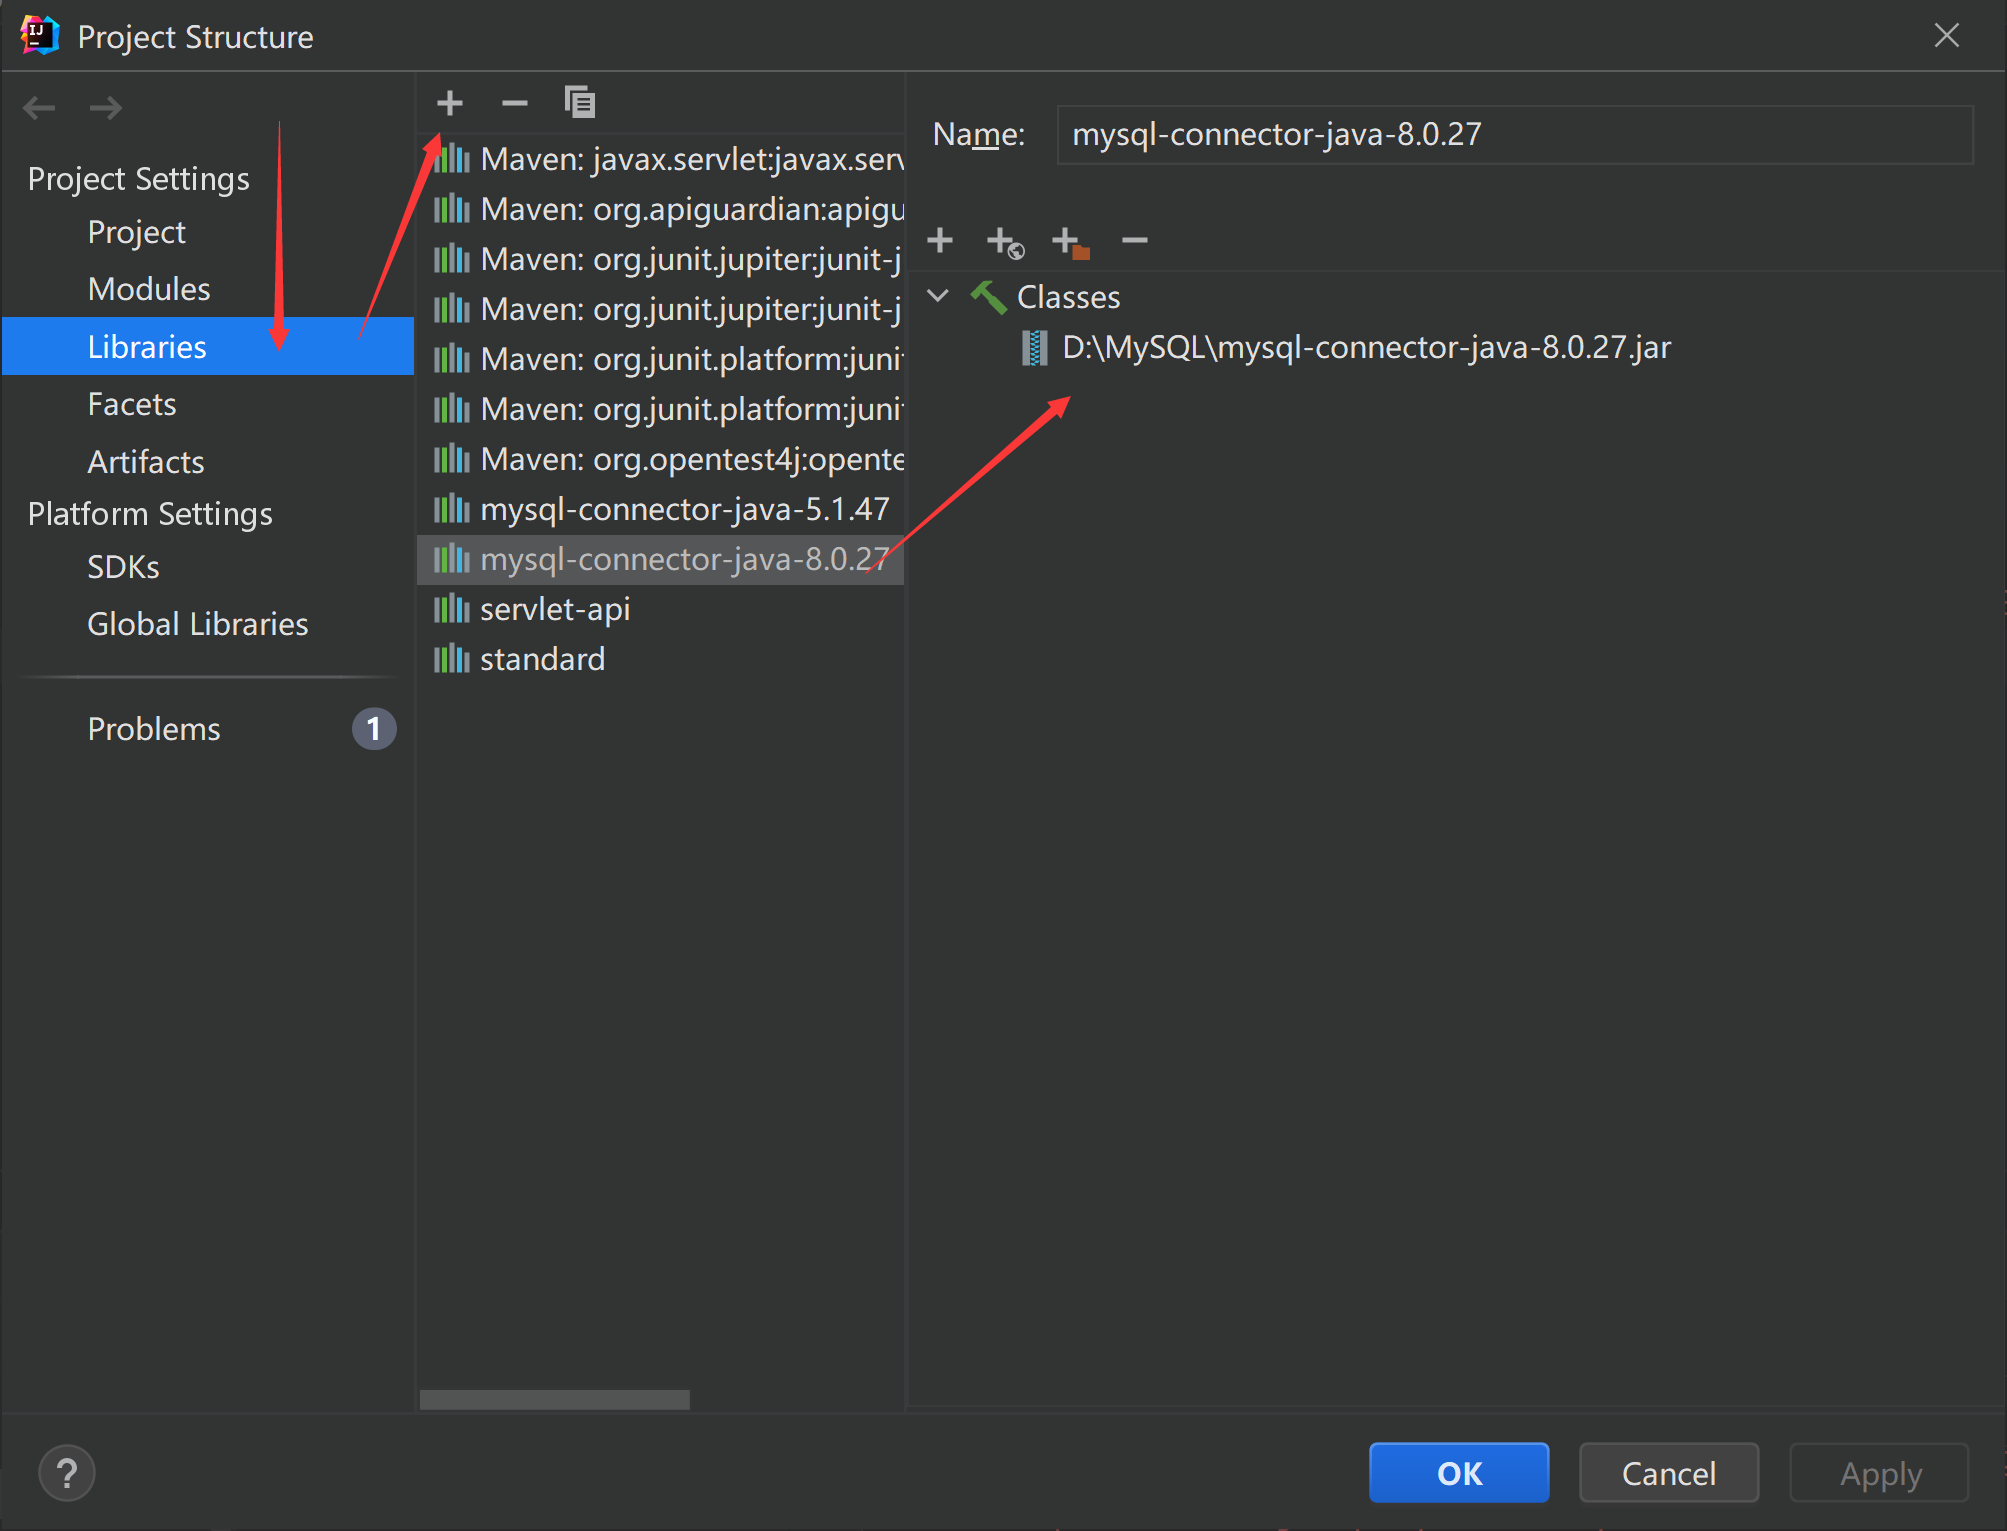Select the standard library
This screenshot has width=2007, height=1531.
661,659
